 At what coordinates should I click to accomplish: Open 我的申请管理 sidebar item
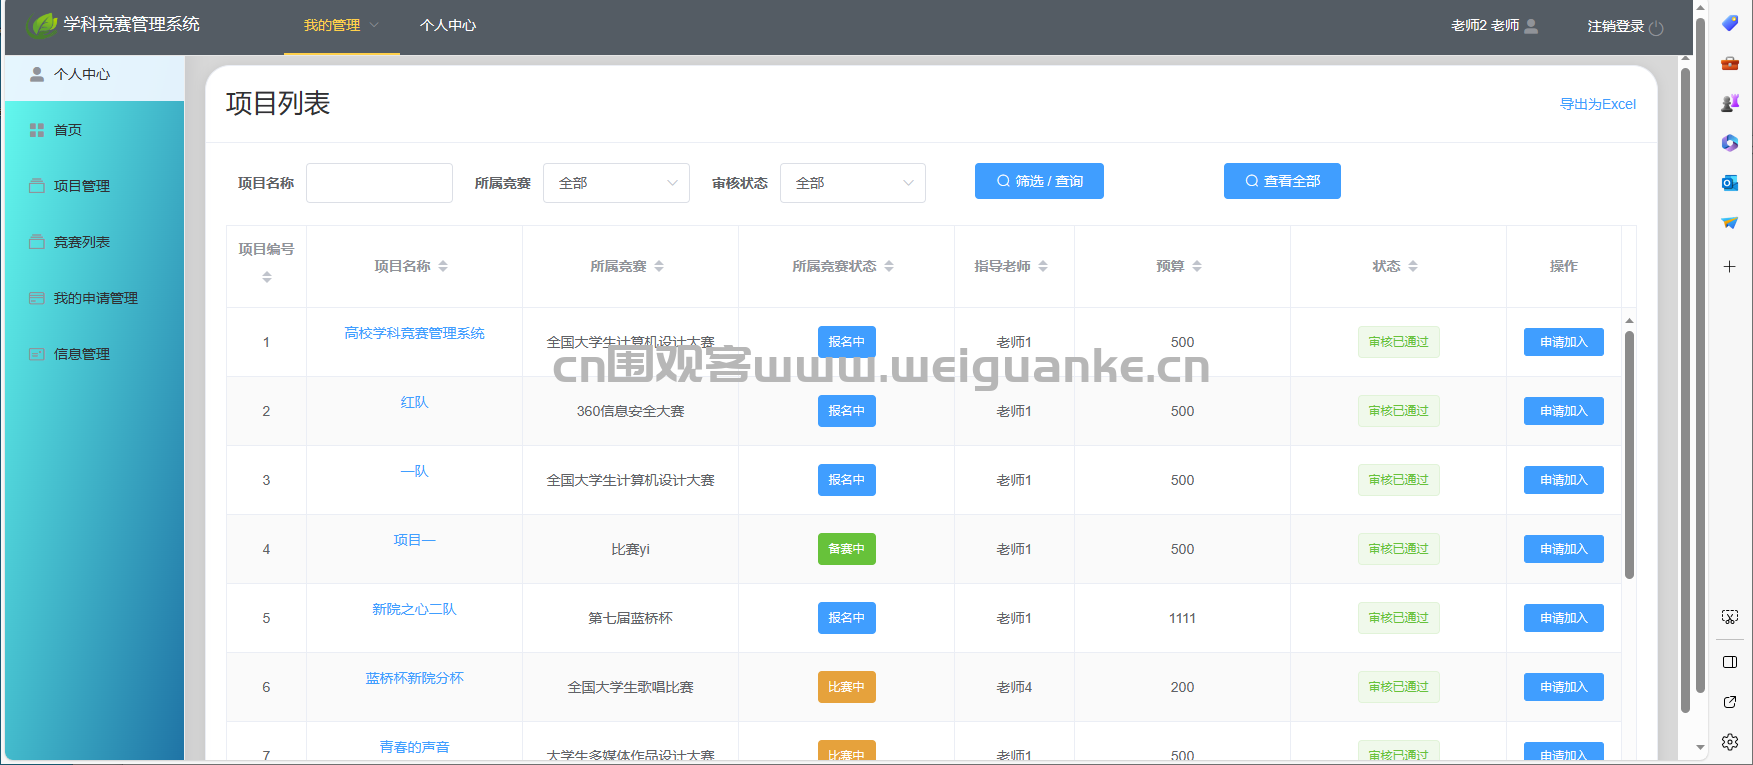point(94,298)
